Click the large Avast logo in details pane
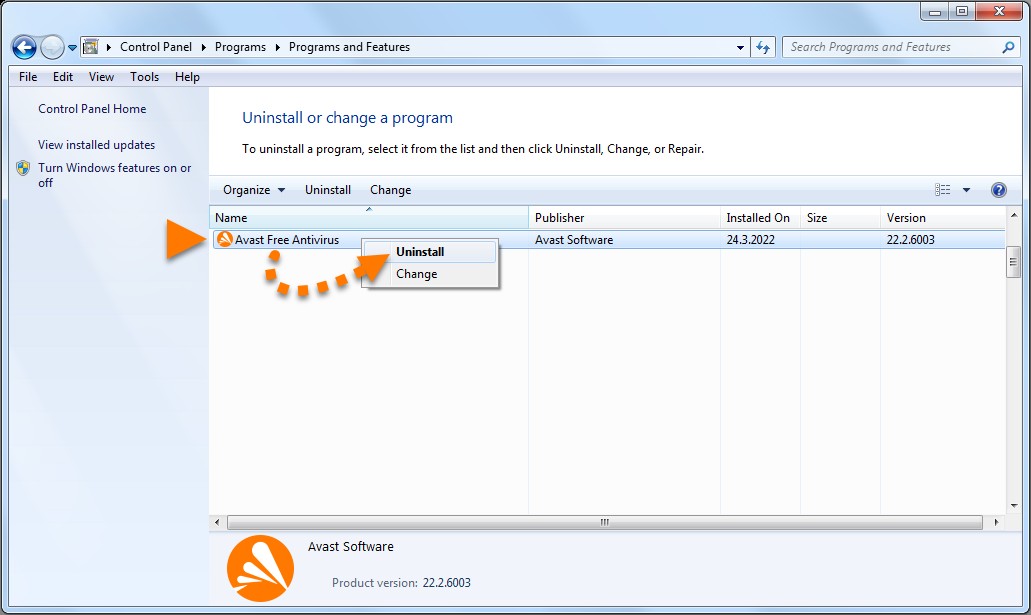 (x=260, y=568)
